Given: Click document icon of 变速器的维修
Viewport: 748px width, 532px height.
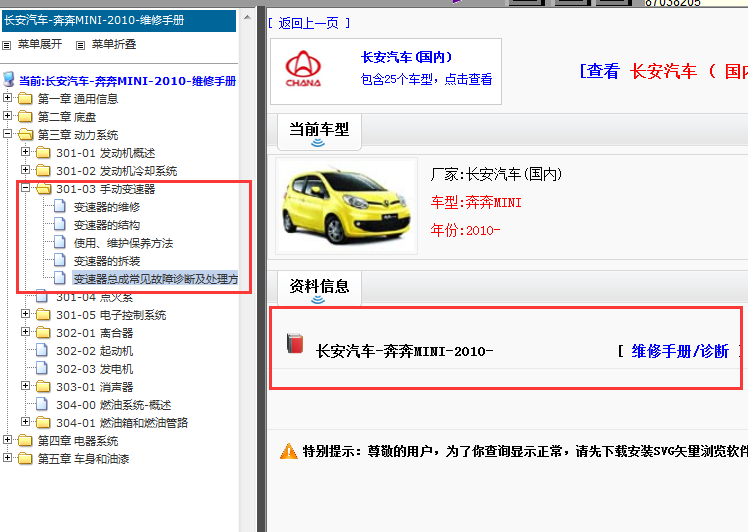Looking at the screenshot, I should tap(60, 207).
